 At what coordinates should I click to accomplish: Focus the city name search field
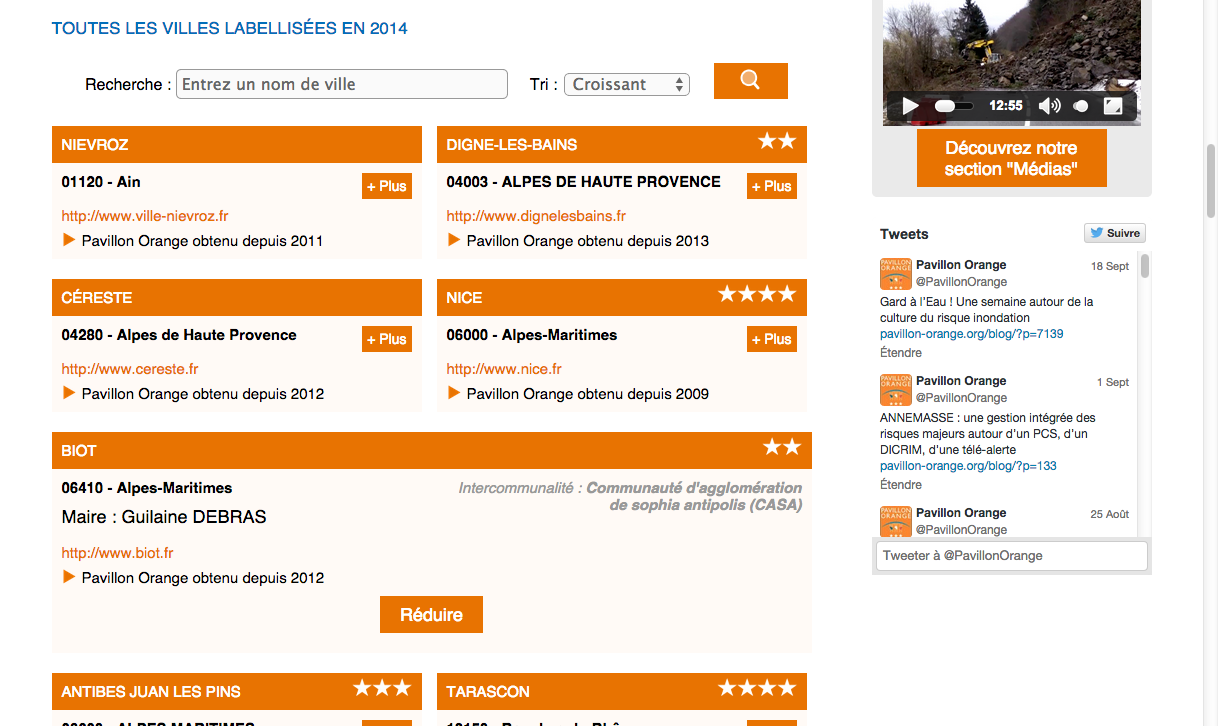click(x=342, y=84)
